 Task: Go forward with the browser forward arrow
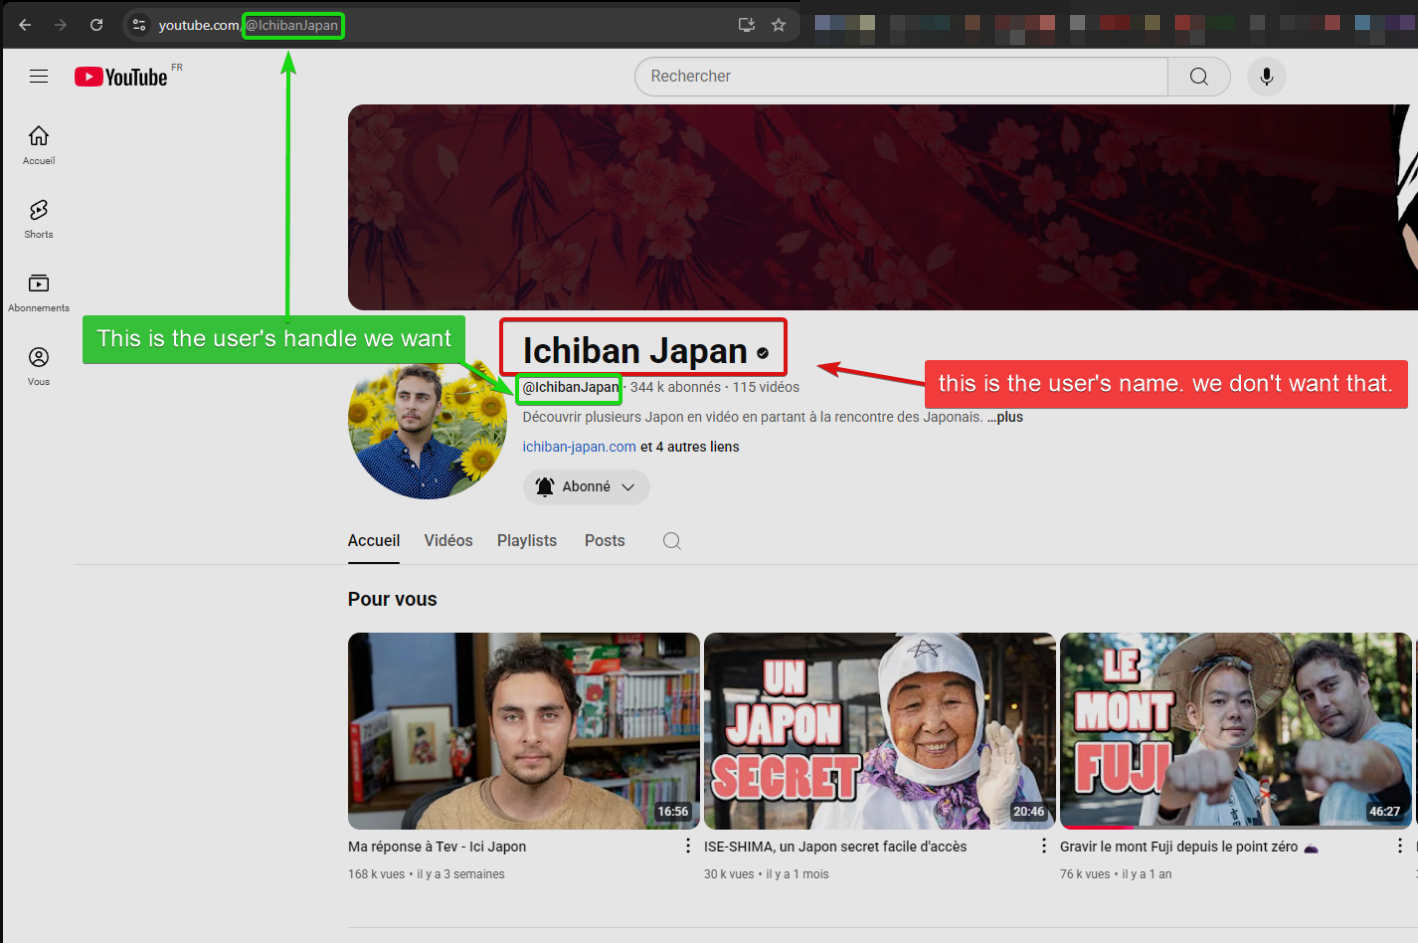(61, 25)
